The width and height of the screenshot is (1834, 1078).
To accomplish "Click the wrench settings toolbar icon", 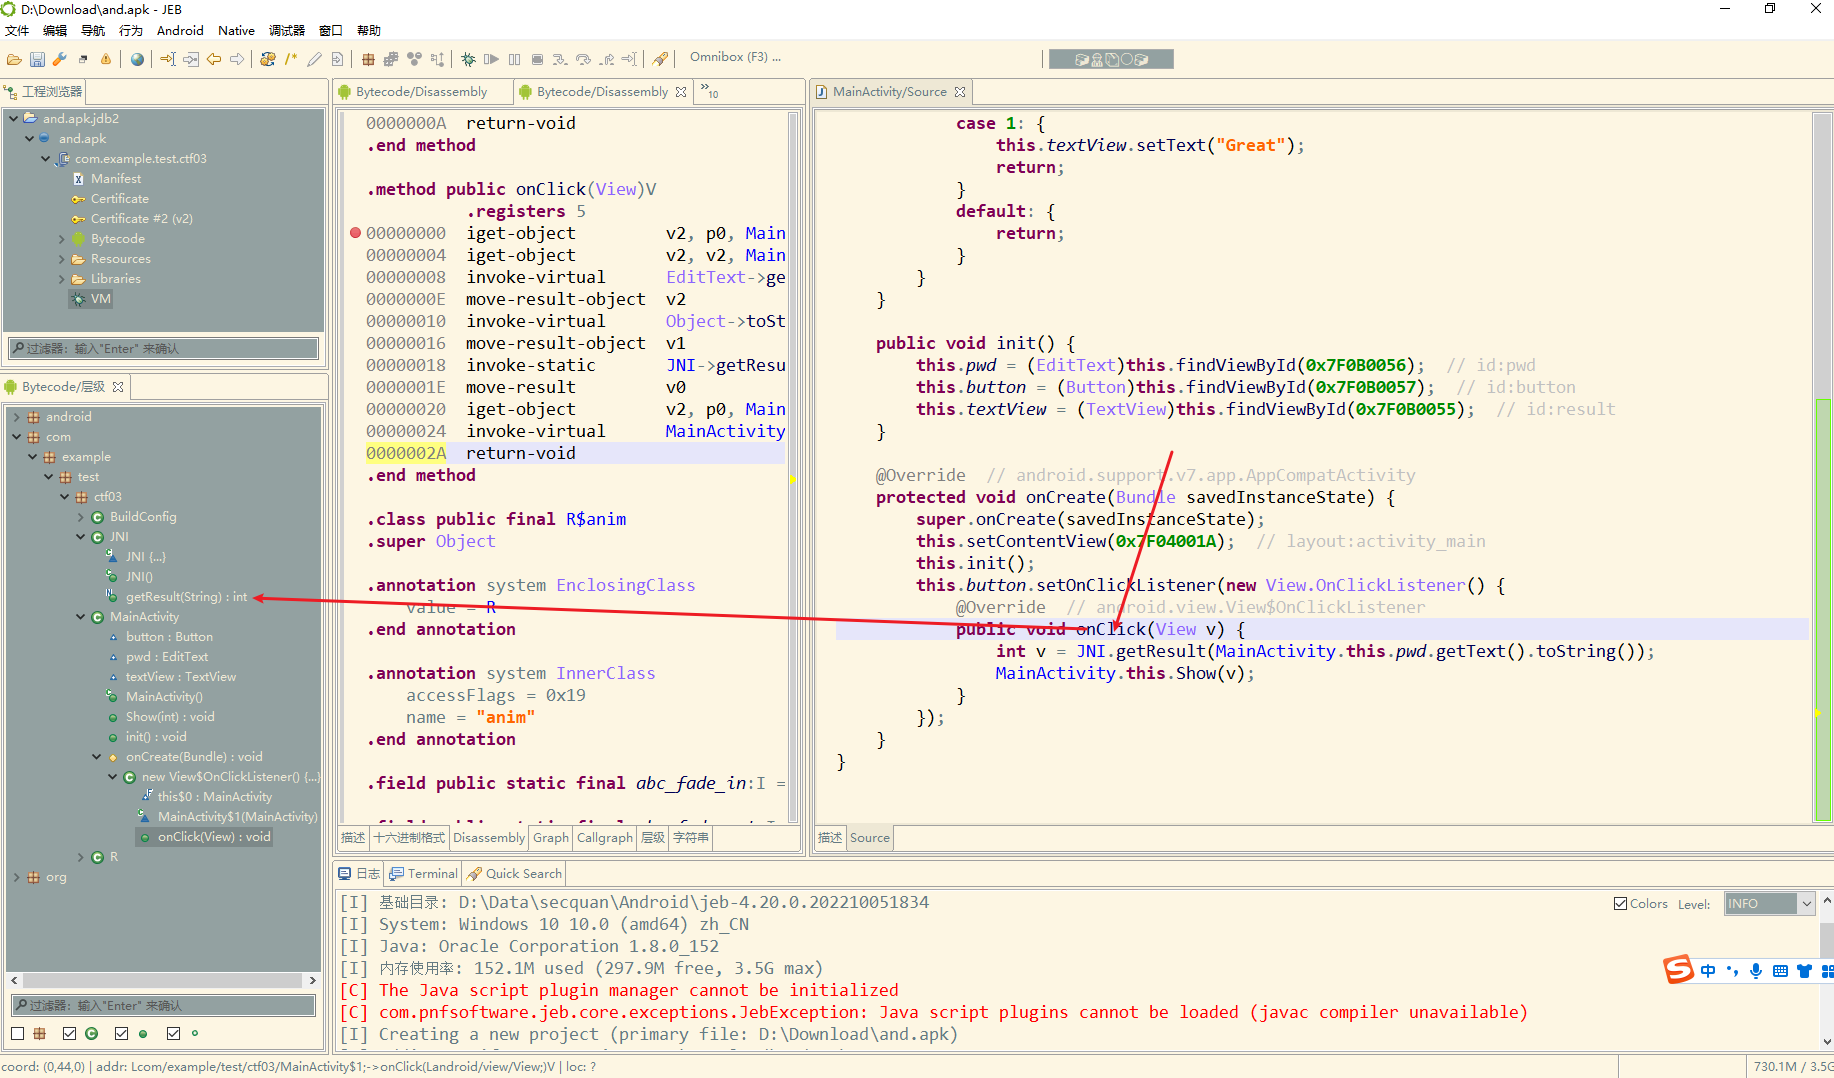I will (60, 59).
